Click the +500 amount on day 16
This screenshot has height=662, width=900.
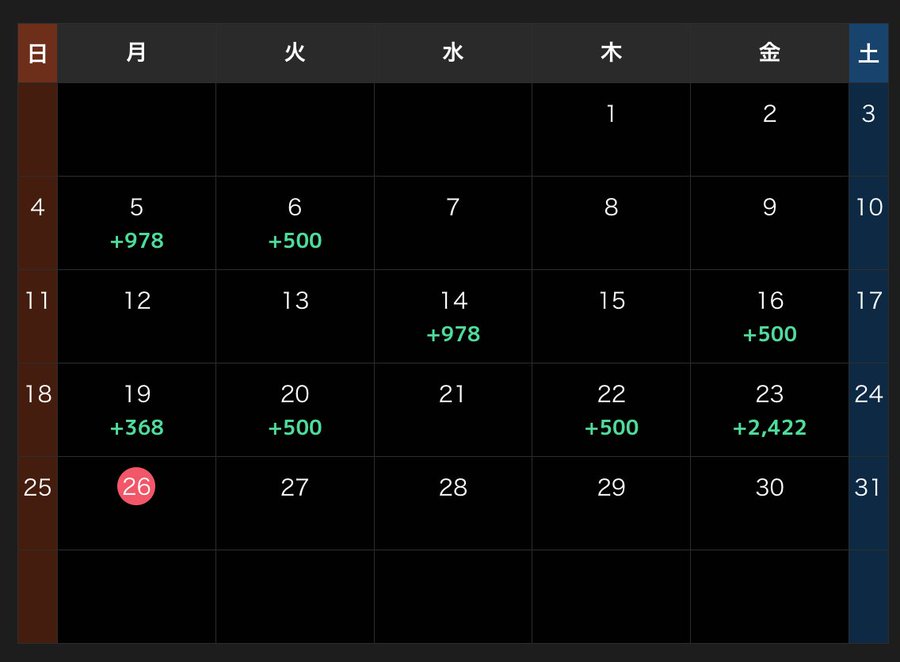769,334
